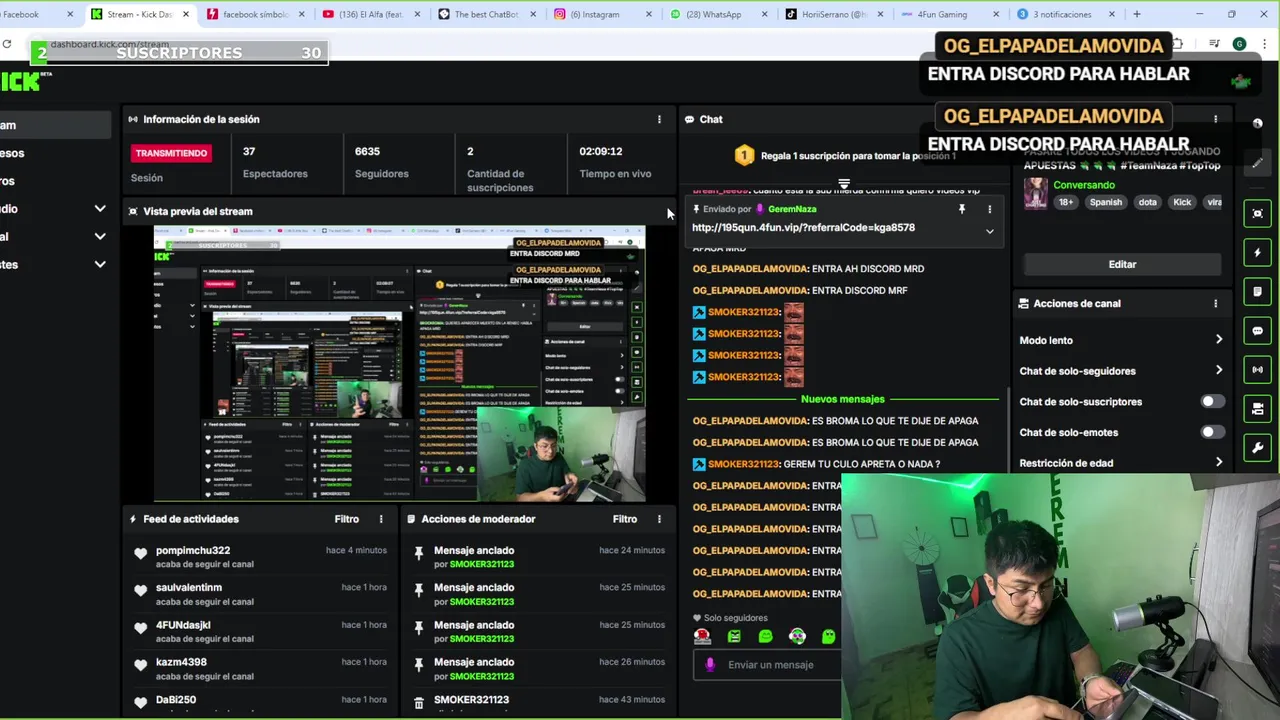Screen dimensions: 1280x720
Task: Open the screen focus icon in right sidebar
Action: (1258, 213)
